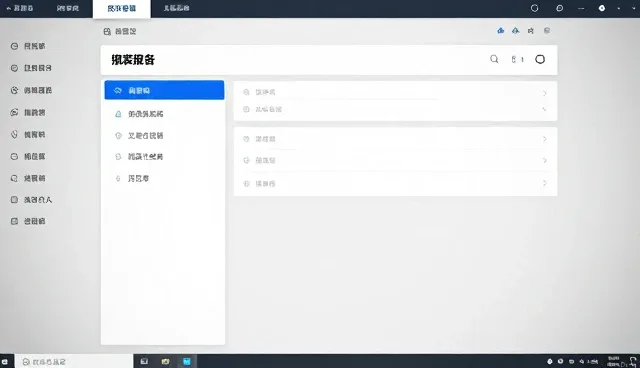Open the sixth item in the left sidebar

28,156
